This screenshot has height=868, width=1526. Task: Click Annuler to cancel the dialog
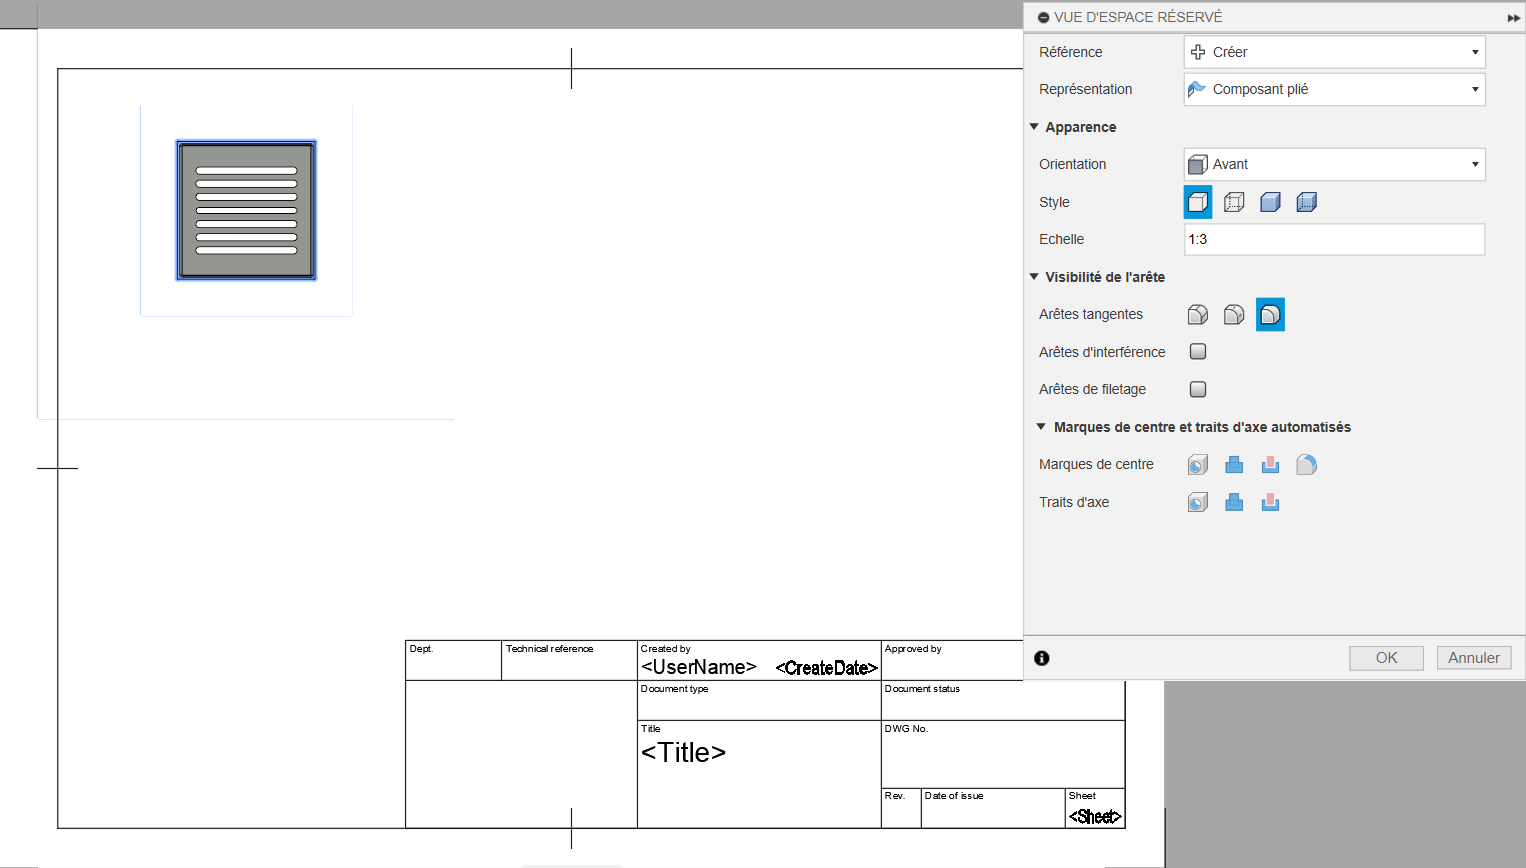(1473, 658)
